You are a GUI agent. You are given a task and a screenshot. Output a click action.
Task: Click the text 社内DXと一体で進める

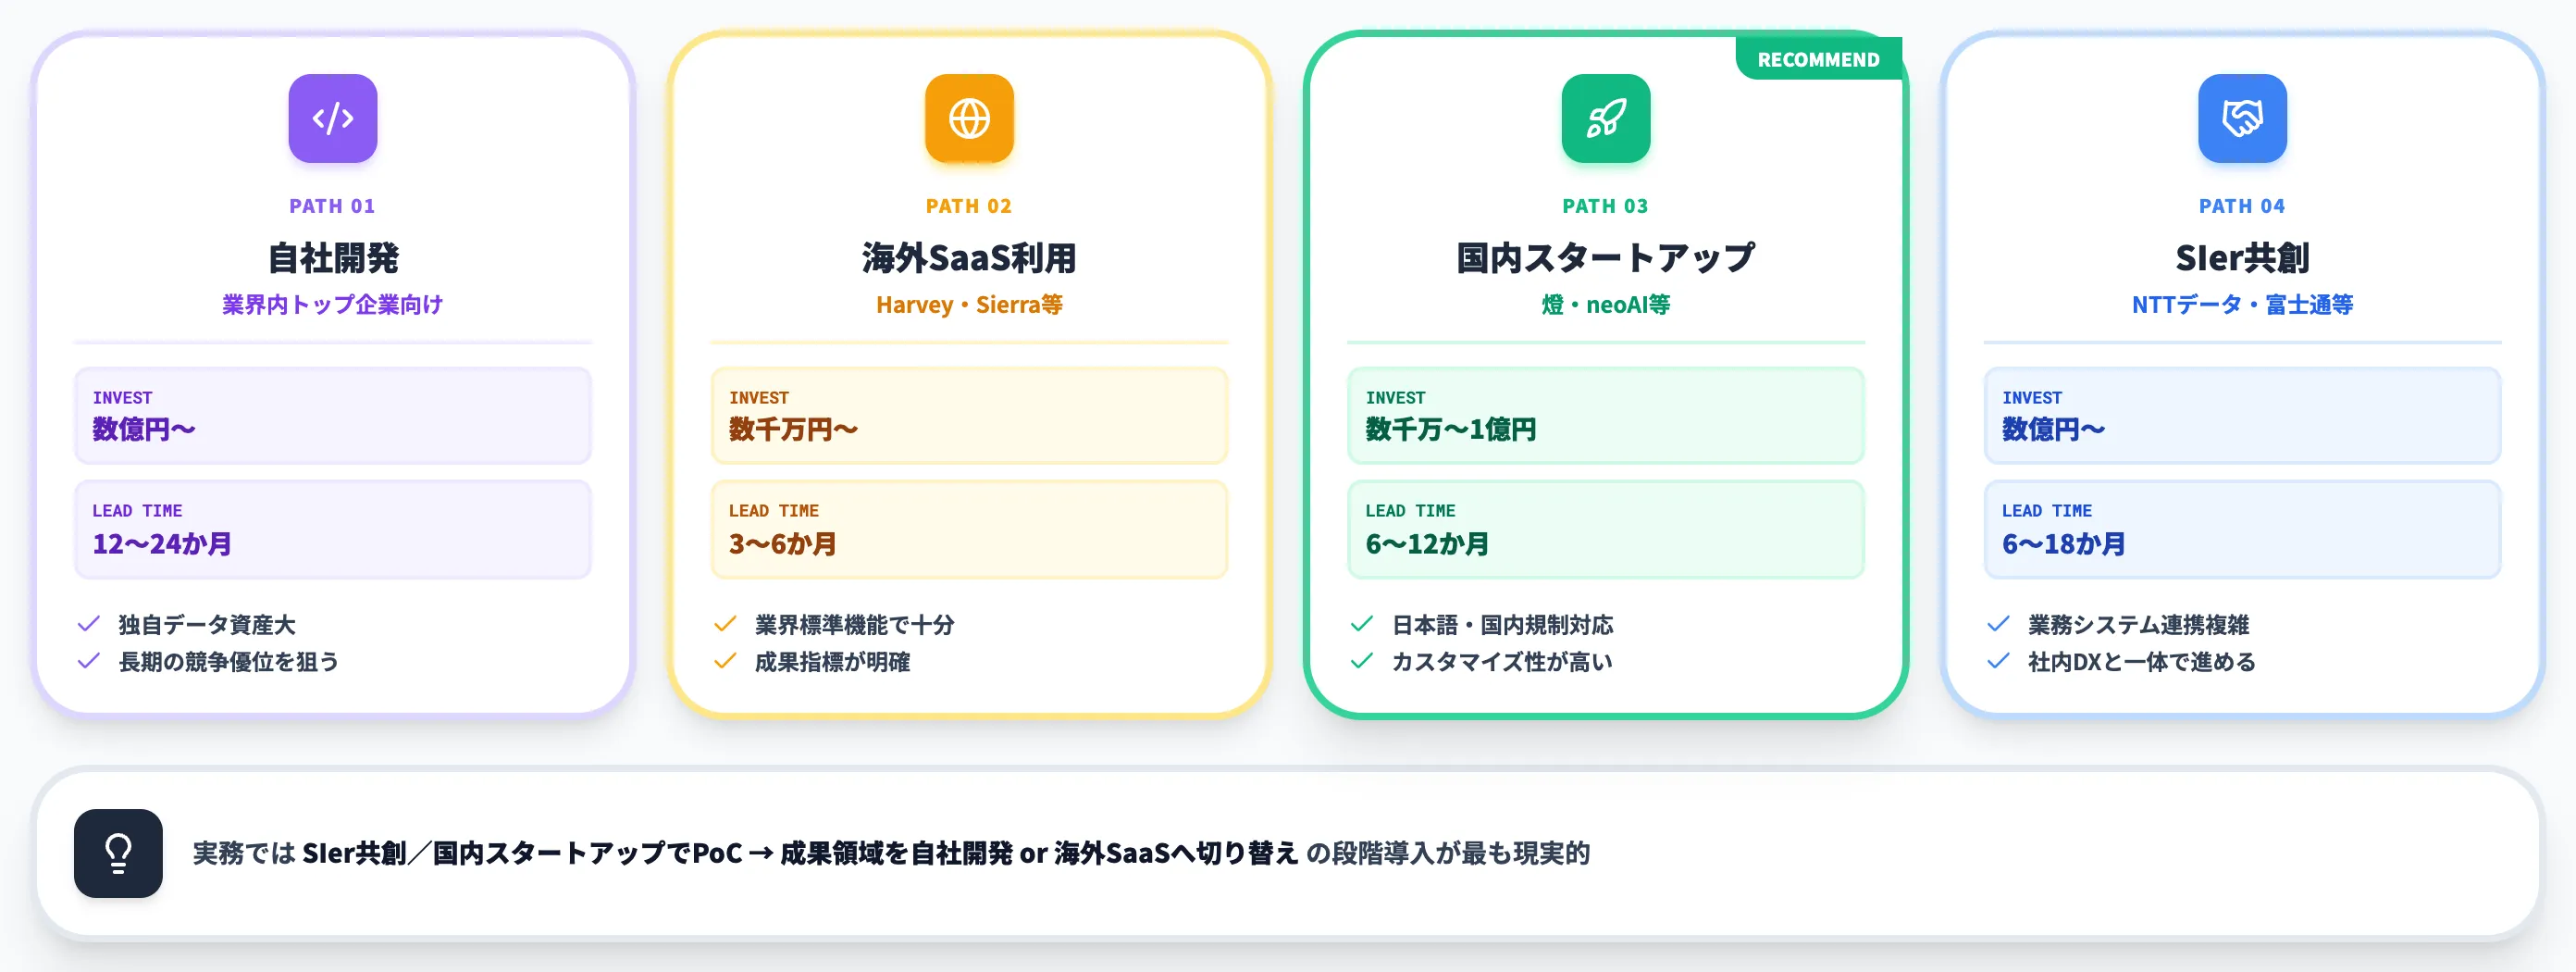(x=2141, y=661)
